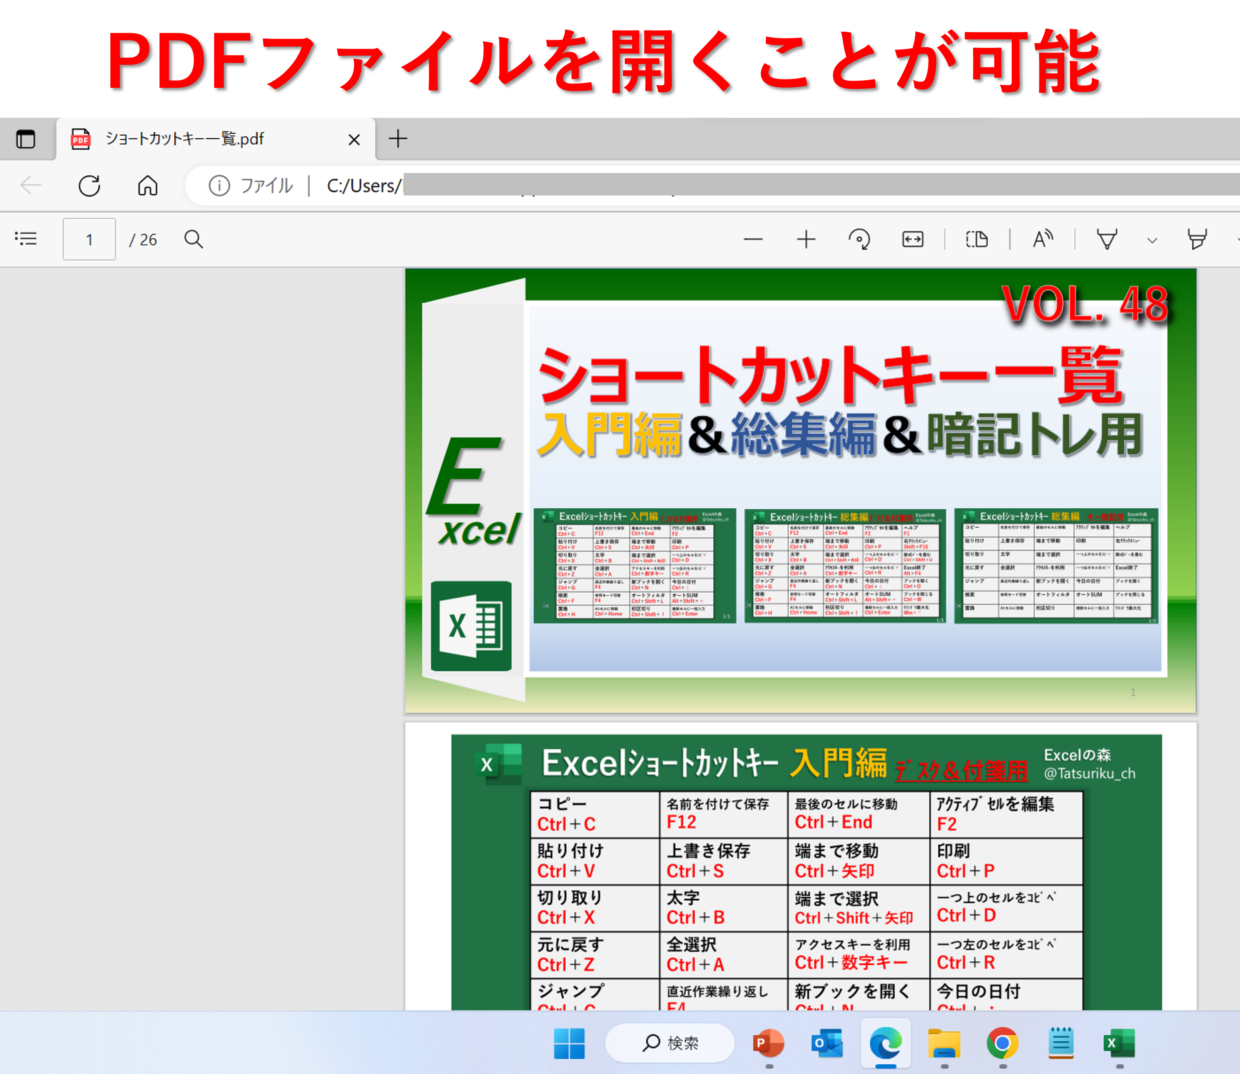1240x1074 pixels.
Task: Click the "Ctrl+P" shortcut text
Action: [966, 871]
